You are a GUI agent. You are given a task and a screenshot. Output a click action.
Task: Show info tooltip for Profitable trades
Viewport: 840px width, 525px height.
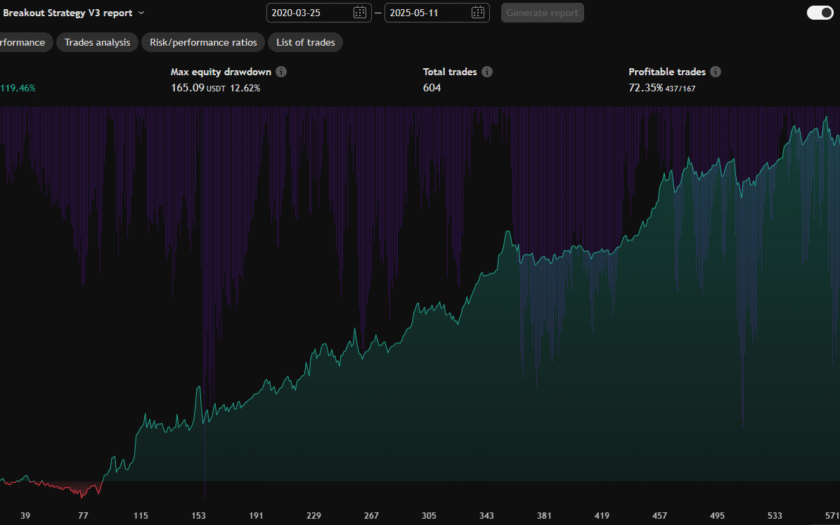(716, 72)
